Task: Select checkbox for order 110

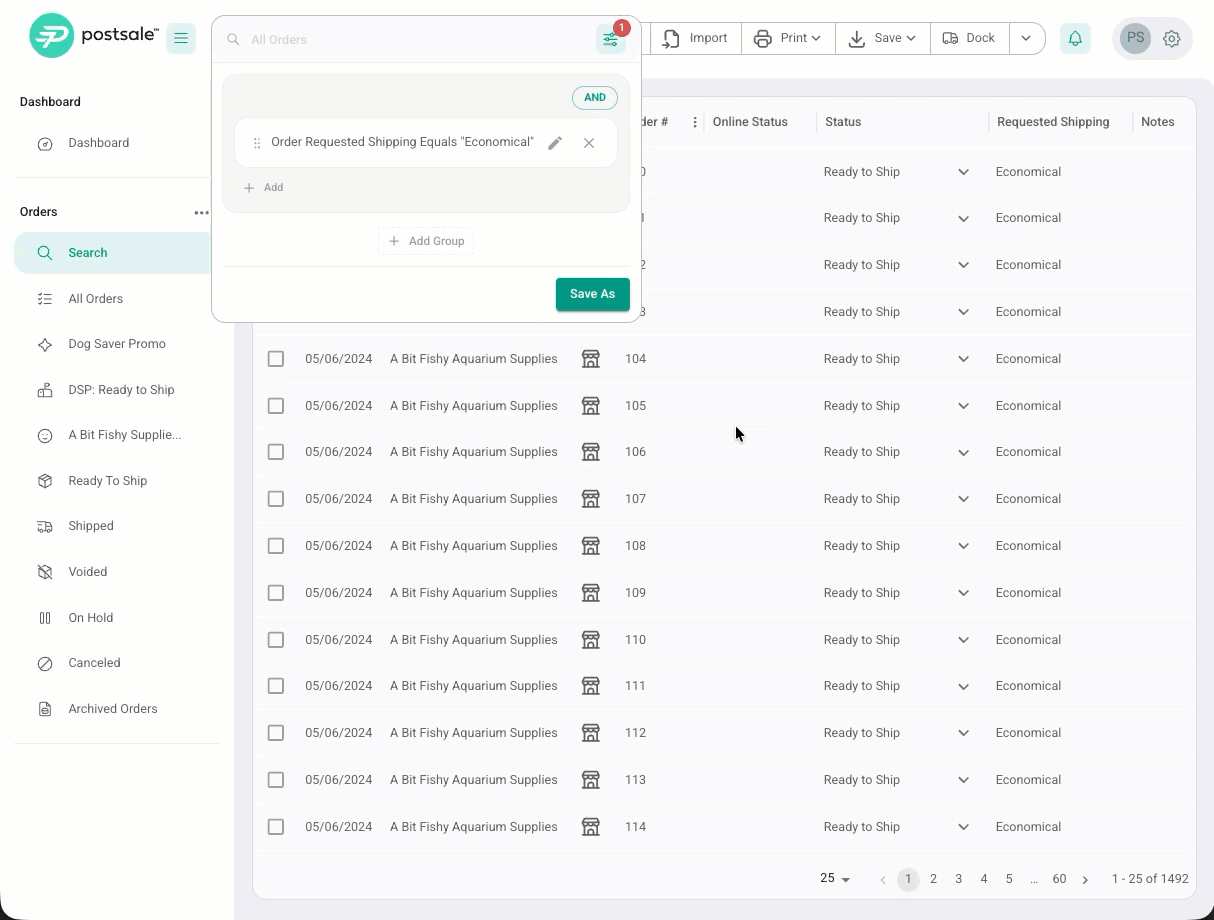Action: 276,640
